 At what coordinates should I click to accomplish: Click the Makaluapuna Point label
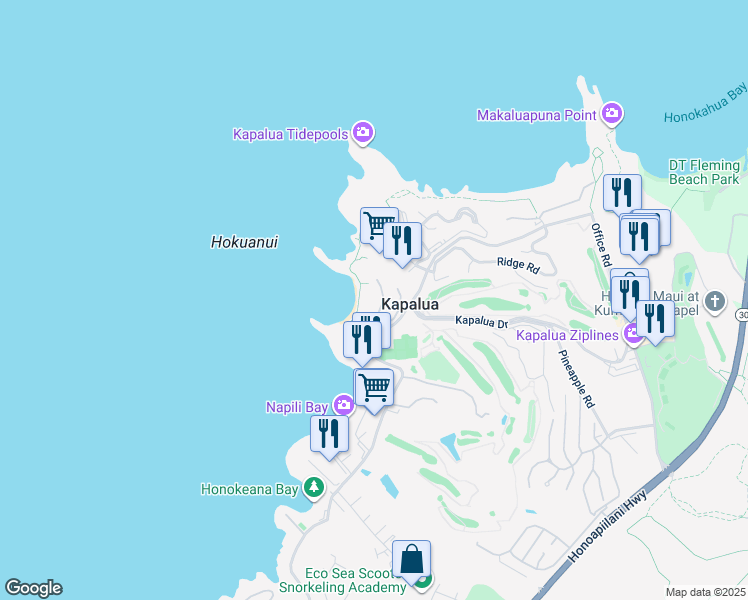(537, 115)
